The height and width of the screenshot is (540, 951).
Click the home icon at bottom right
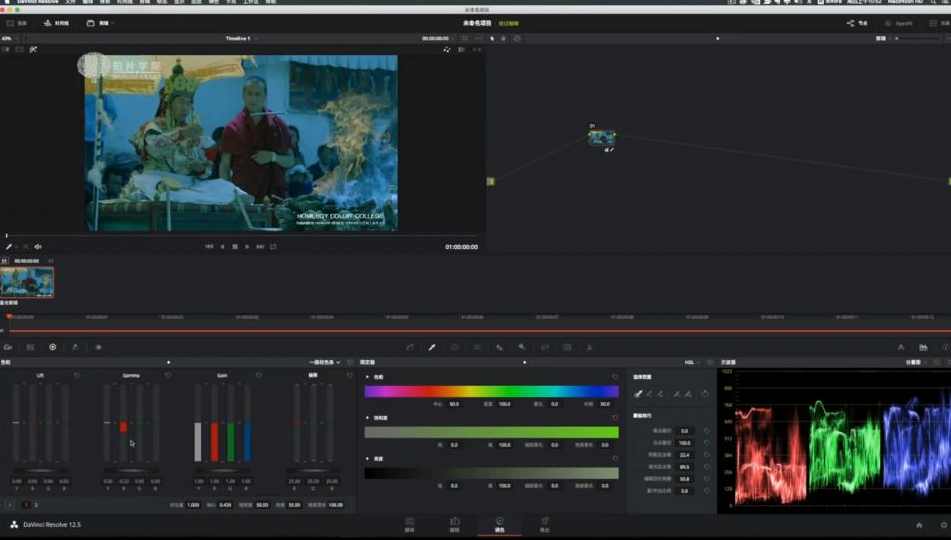click(x=919, y=524)
